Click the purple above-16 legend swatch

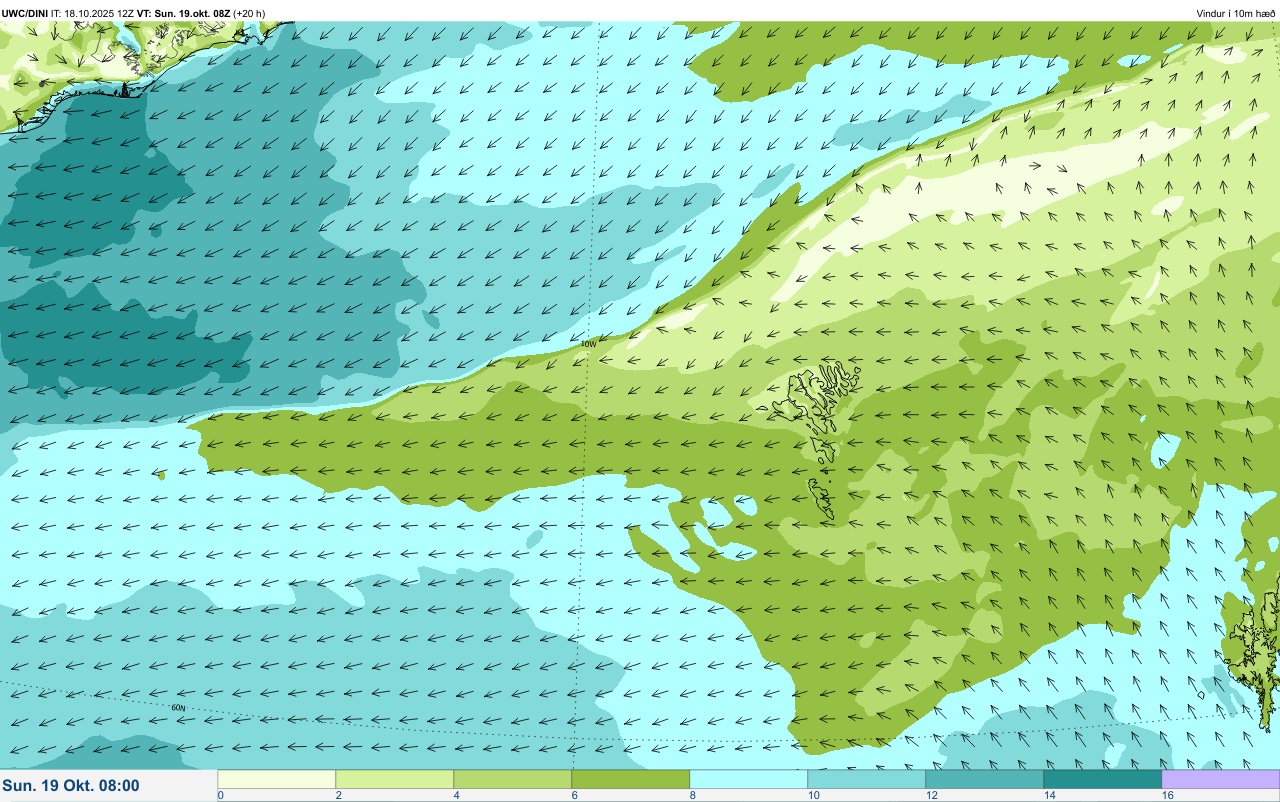[1220, 779]
